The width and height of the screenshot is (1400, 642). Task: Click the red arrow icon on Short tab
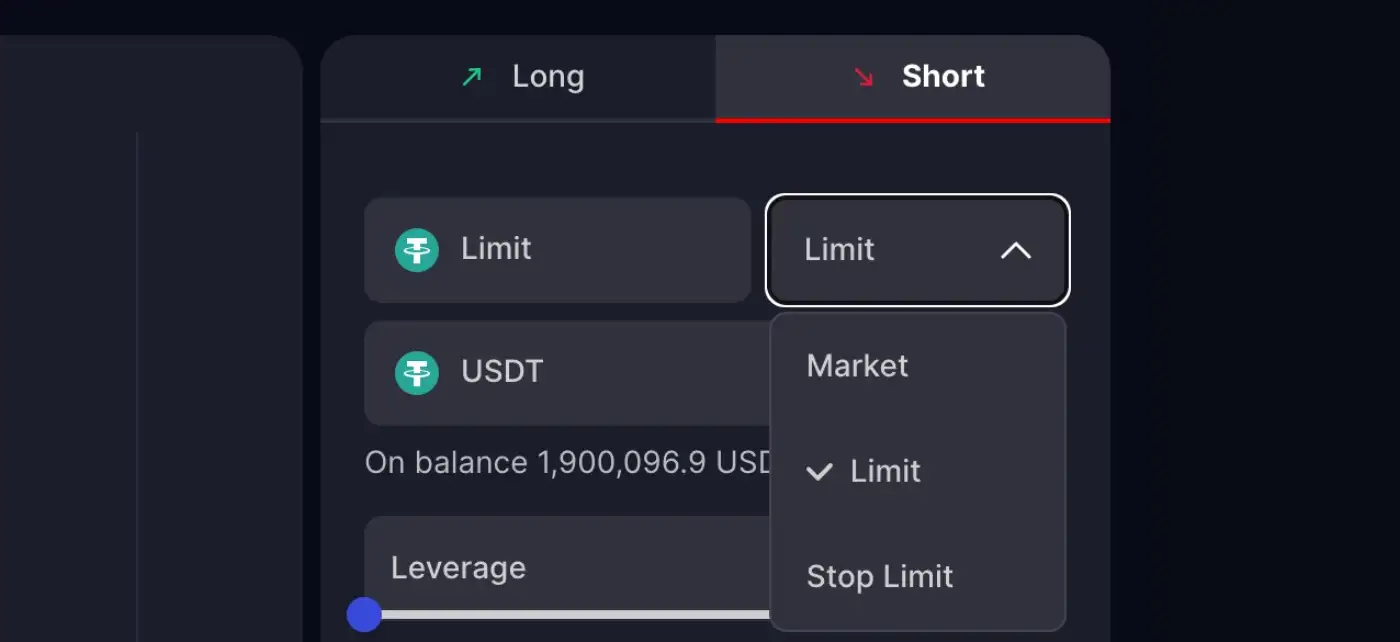(864, 77)
